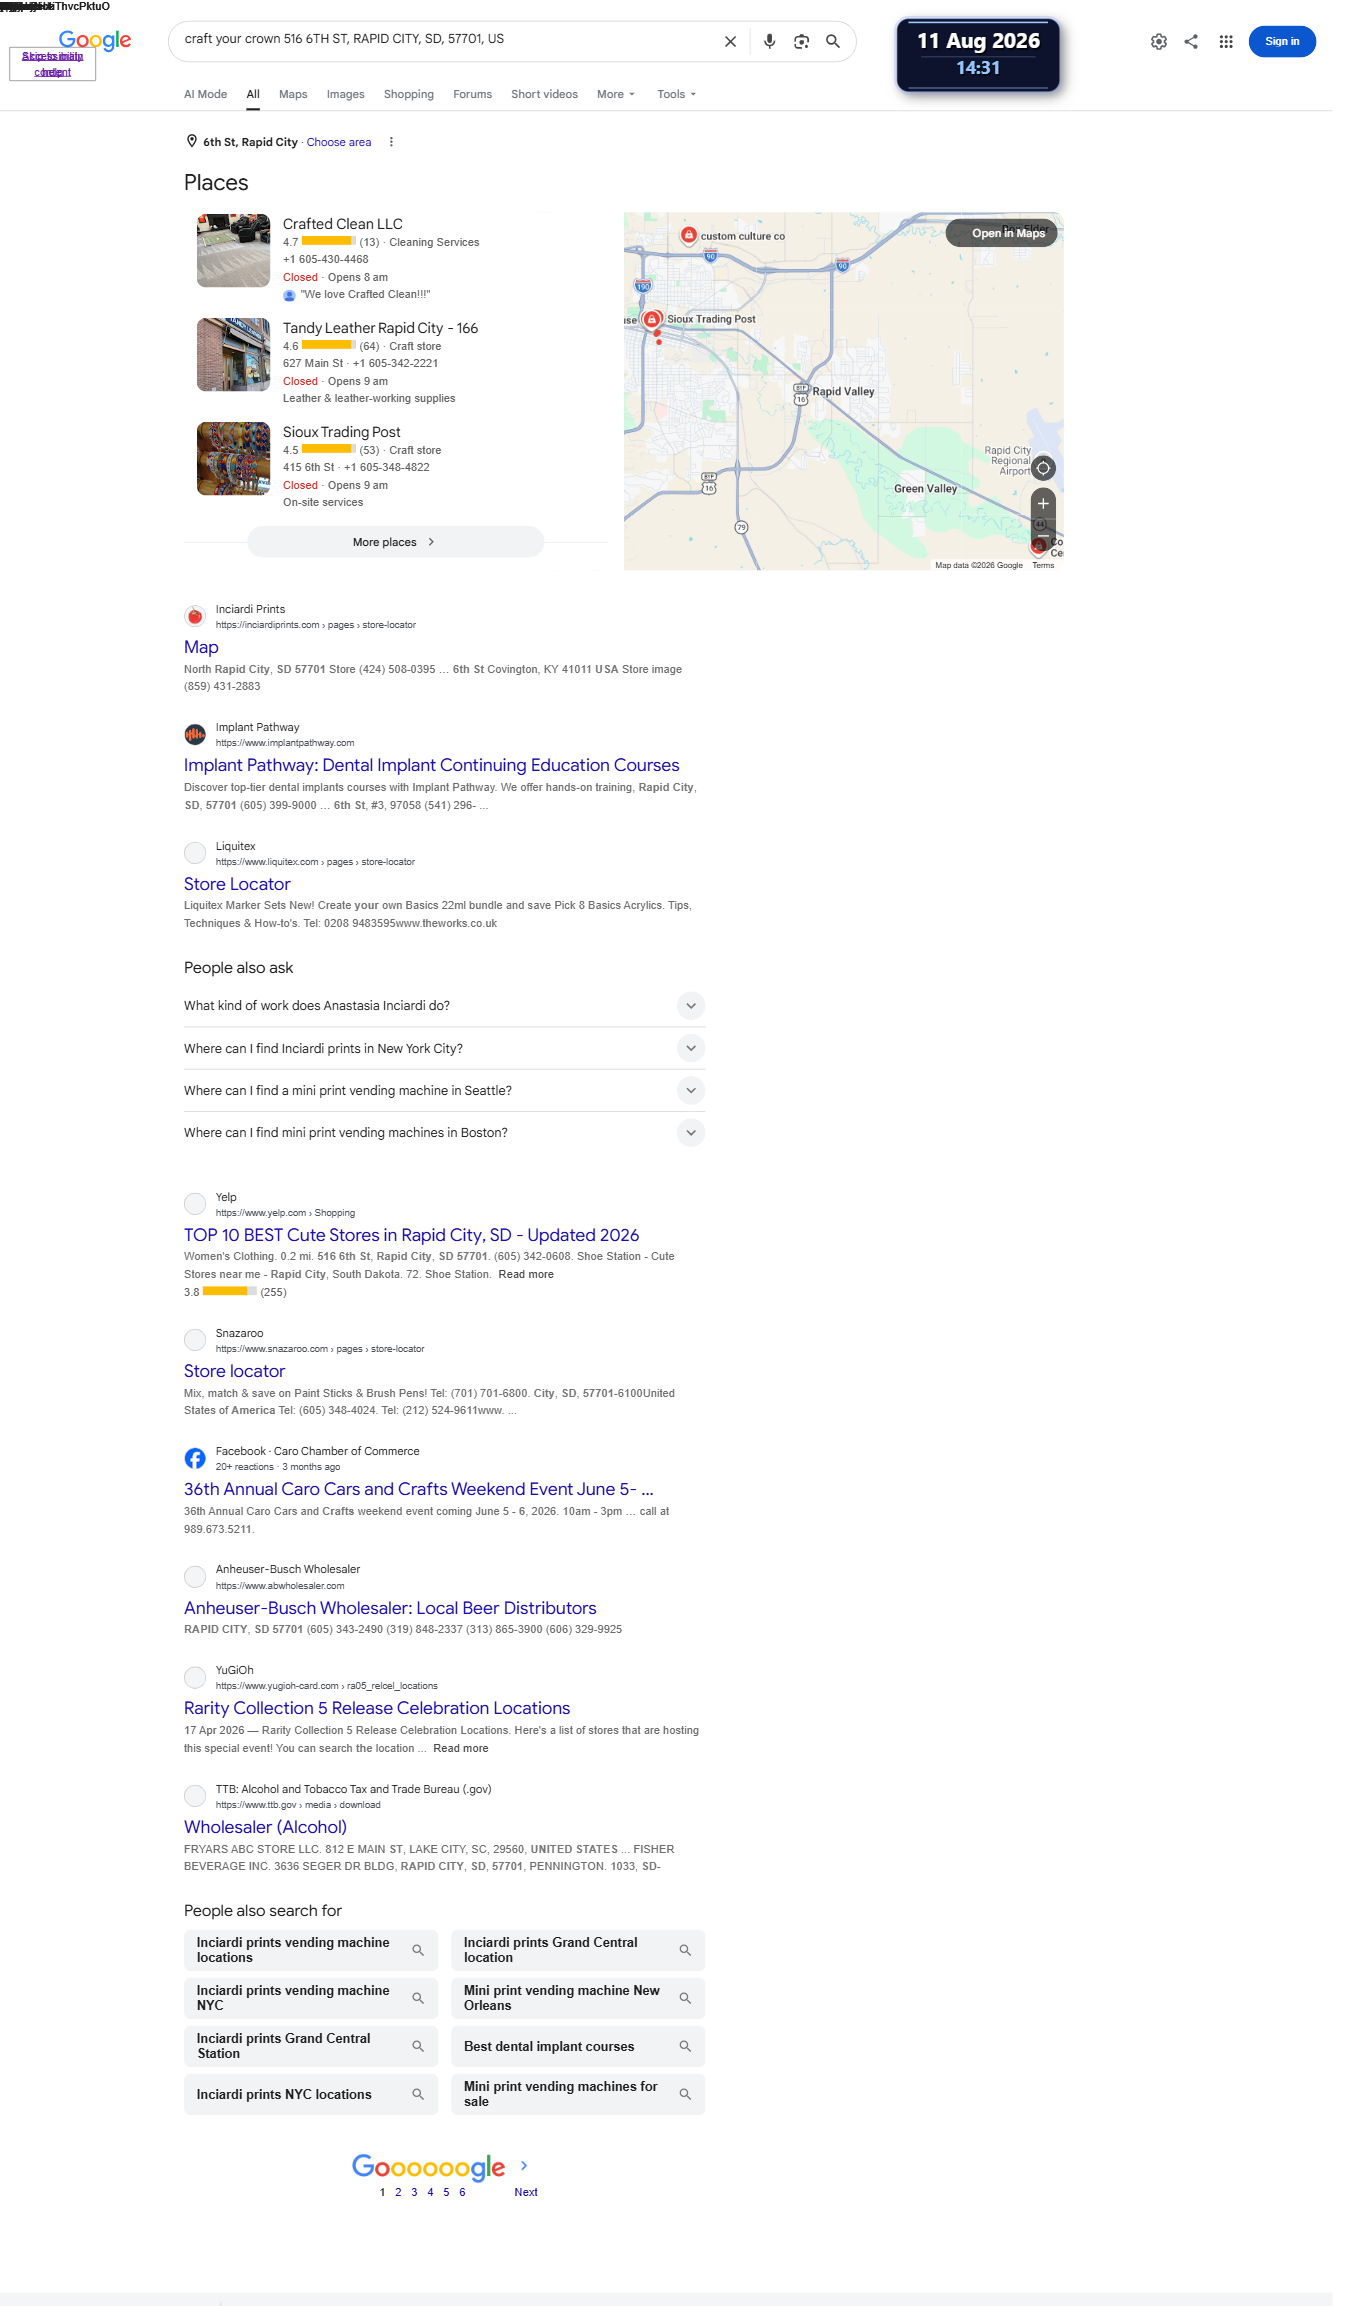The width and height of the screenshot is (1348, 2306).
Task: Open search by image lens
Action: 801,42
